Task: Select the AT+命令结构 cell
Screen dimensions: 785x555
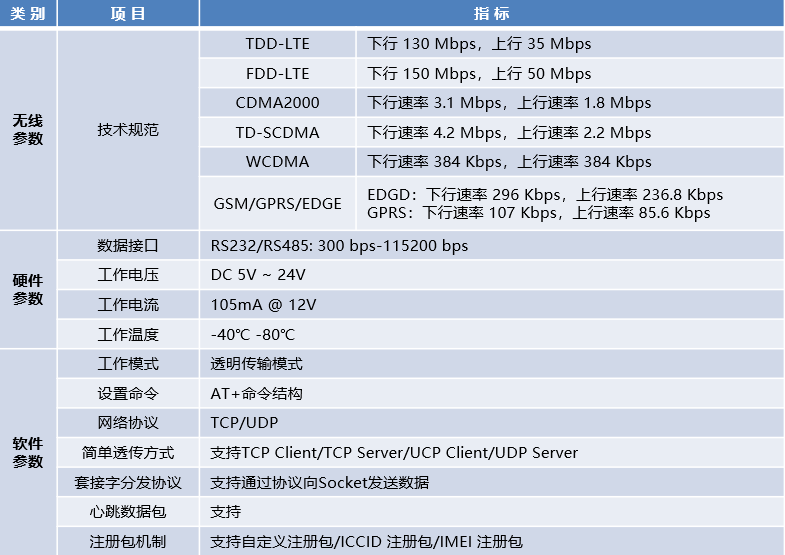Action: coord(492,393)
